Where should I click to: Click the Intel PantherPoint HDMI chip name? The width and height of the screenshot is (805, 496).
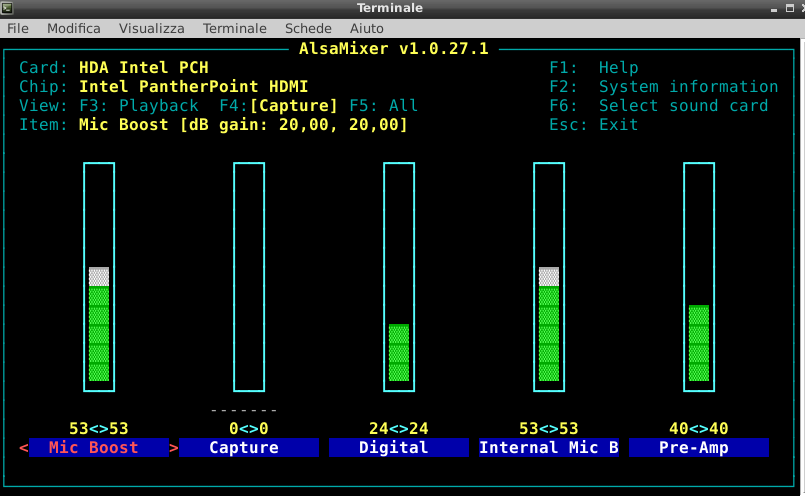[194, 87]
